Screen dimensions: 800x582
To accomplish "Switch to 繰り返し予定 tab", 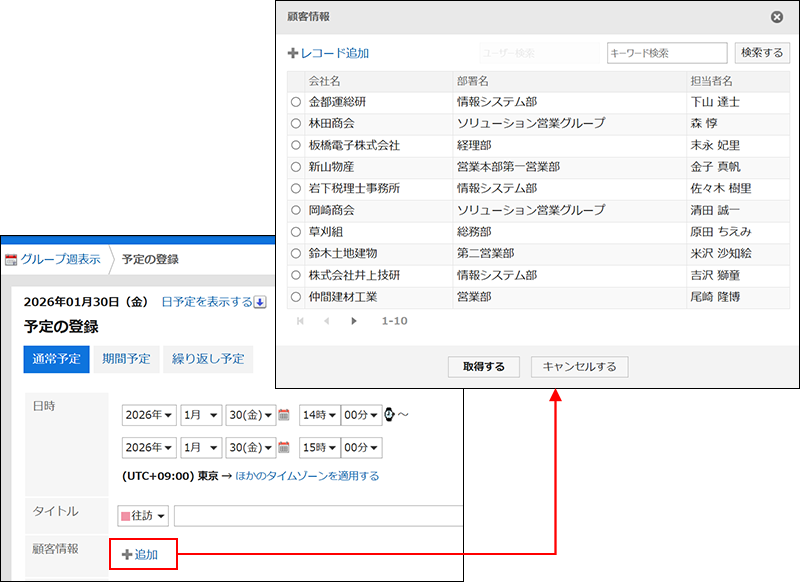I will click(x=208, y=359).
